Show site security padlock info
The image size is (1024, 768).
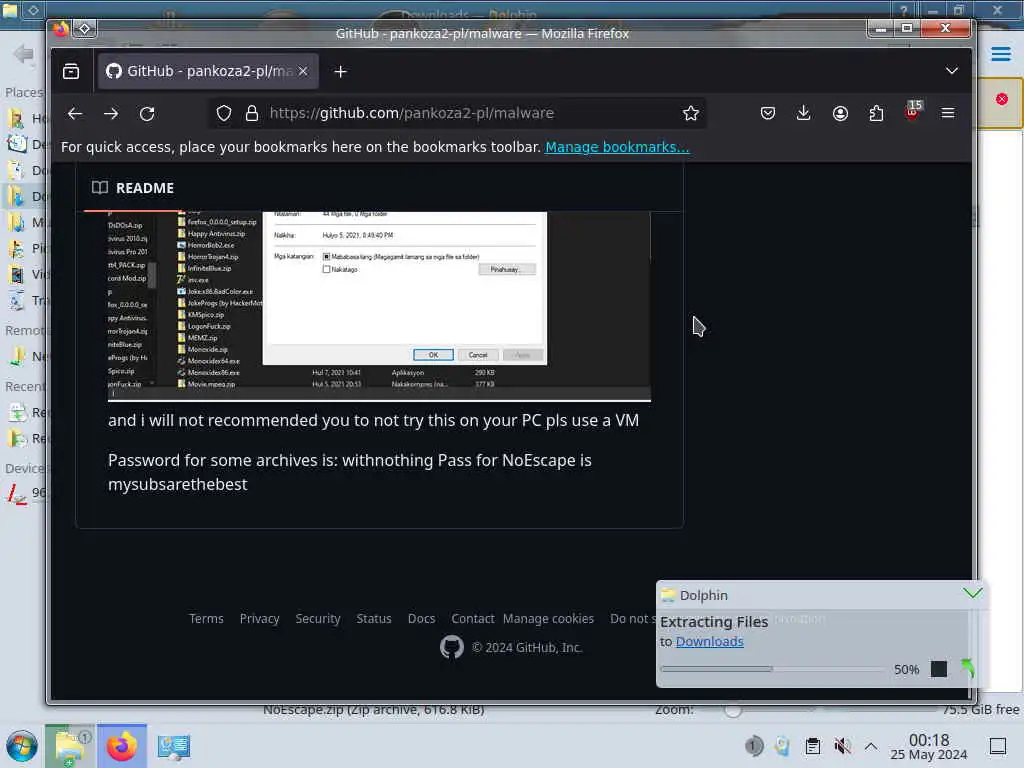[252, 113]
